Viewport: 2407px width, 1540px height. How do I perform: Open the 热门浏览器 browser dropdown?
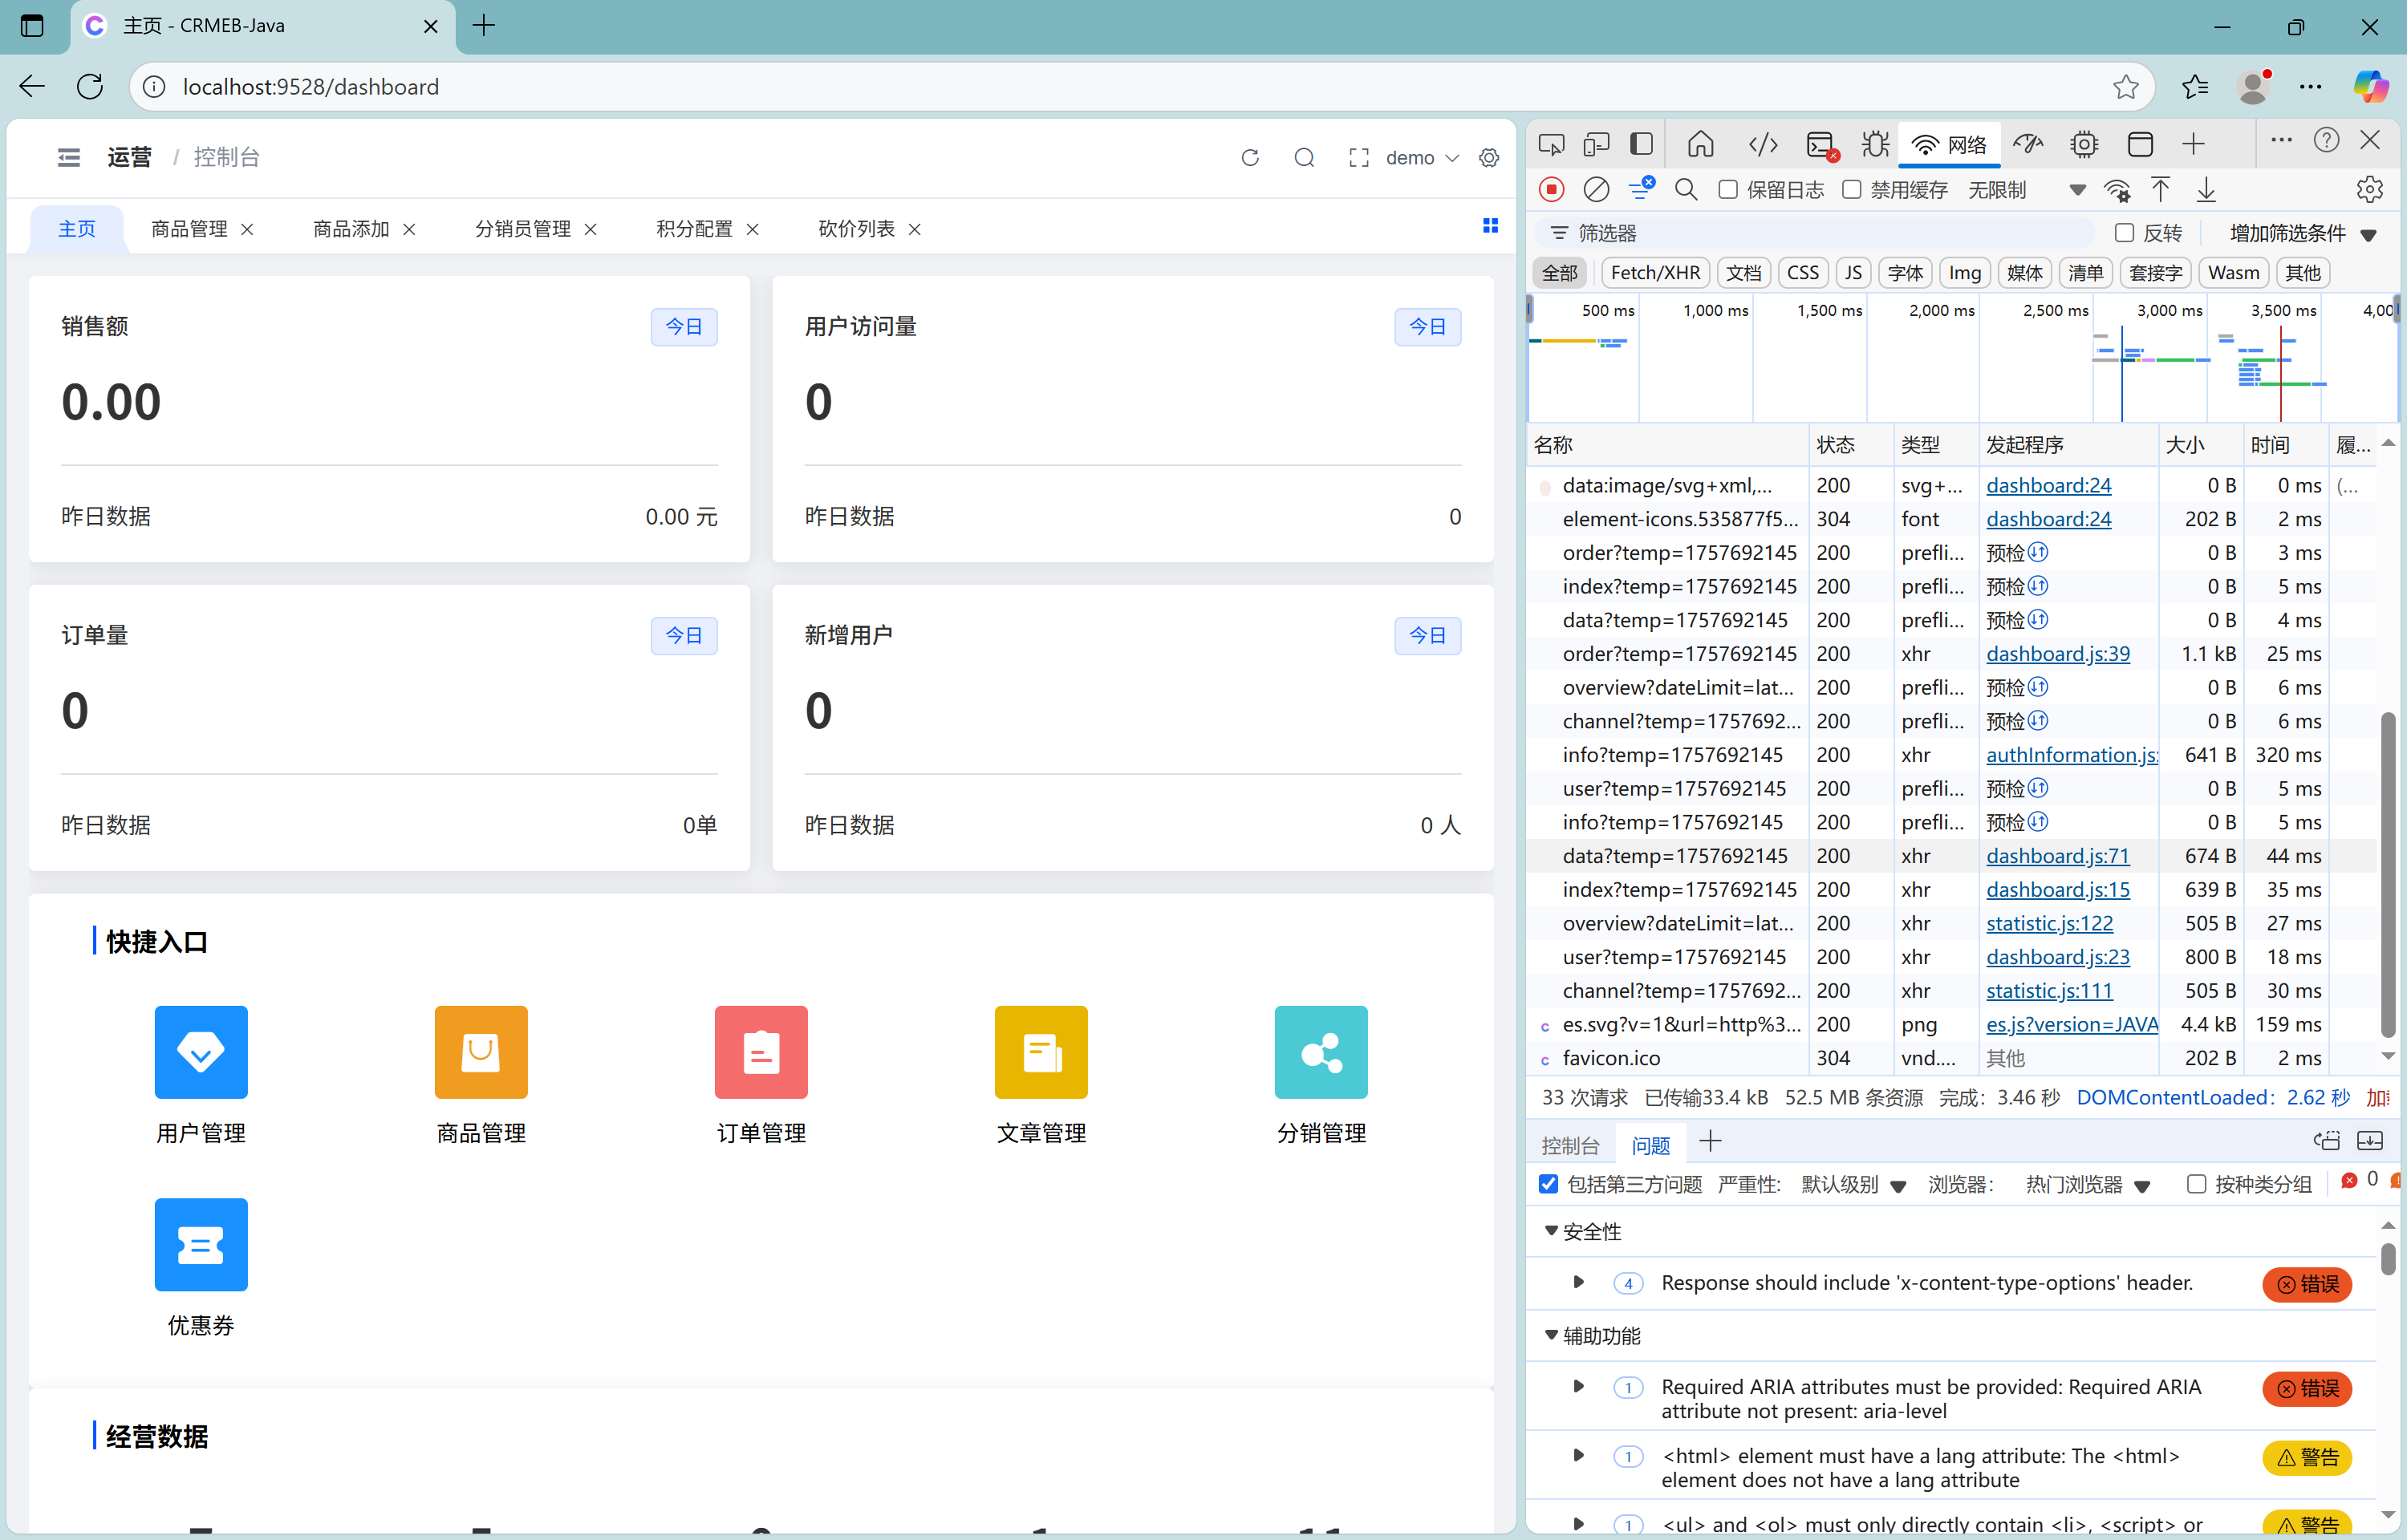[2088, 1185]
